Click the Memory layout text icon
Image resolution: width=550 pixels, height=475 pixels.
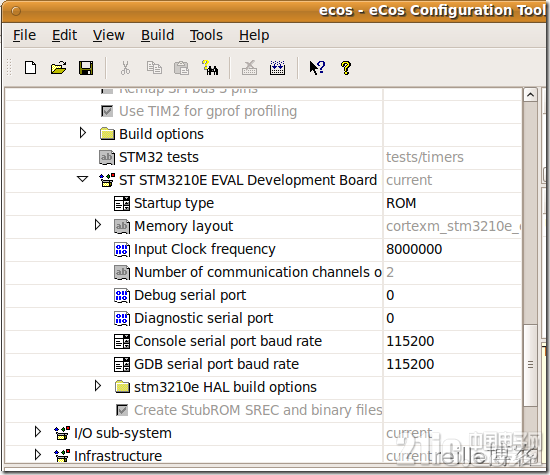[122, 226]
